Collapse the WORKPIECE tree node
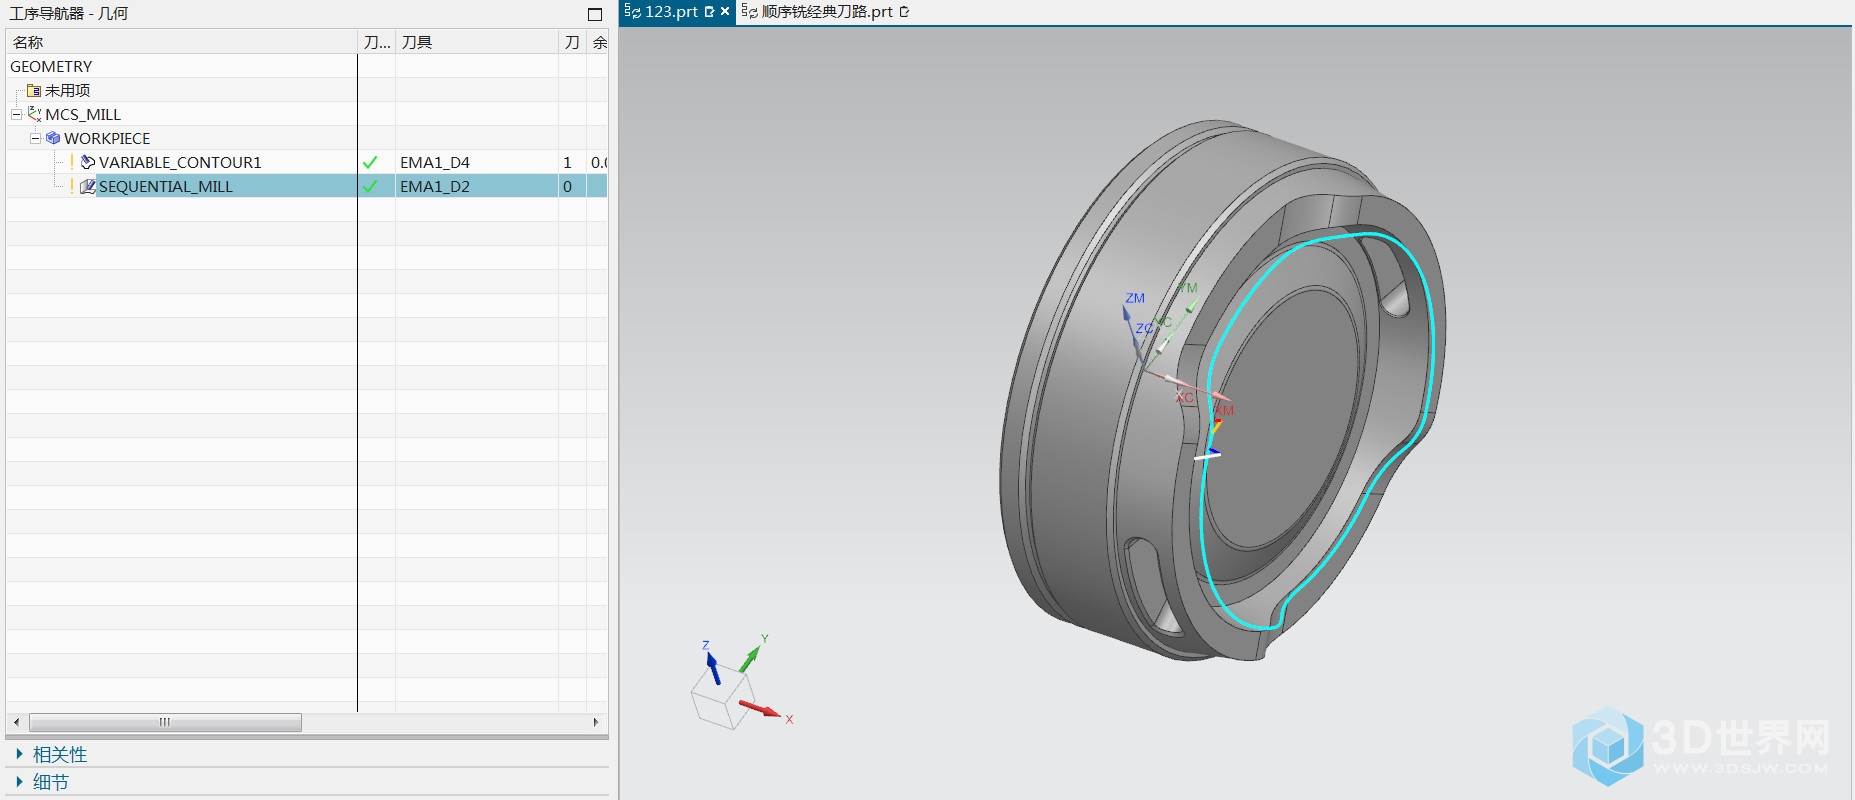This screenshot has width=1855, height=800. (x=35, y=138)
